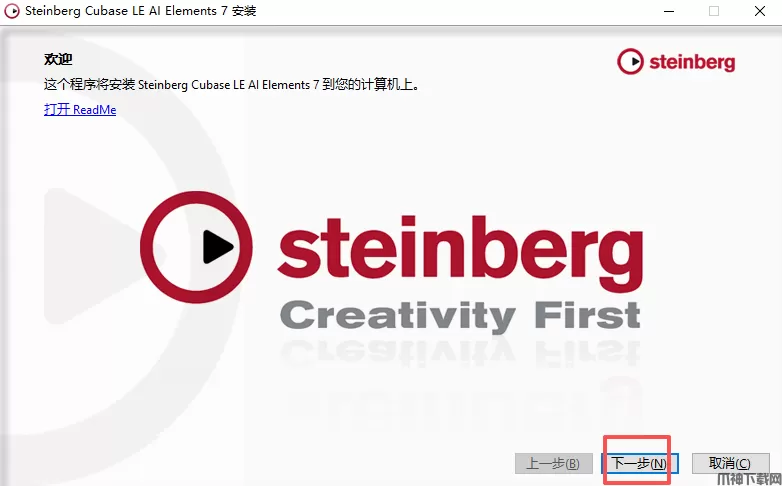782x486 pixels.
Task: Close the Cubase installer window
Action: (760, 11)
